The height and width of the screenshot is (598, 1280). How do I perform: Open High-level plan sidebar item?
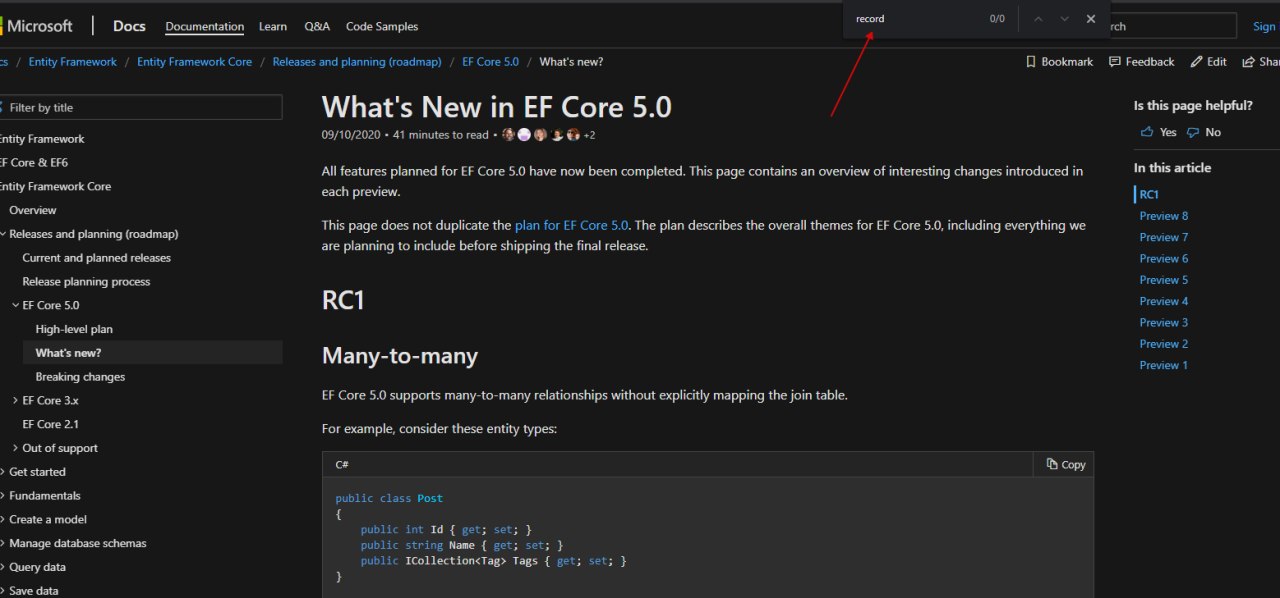(74, 329)
